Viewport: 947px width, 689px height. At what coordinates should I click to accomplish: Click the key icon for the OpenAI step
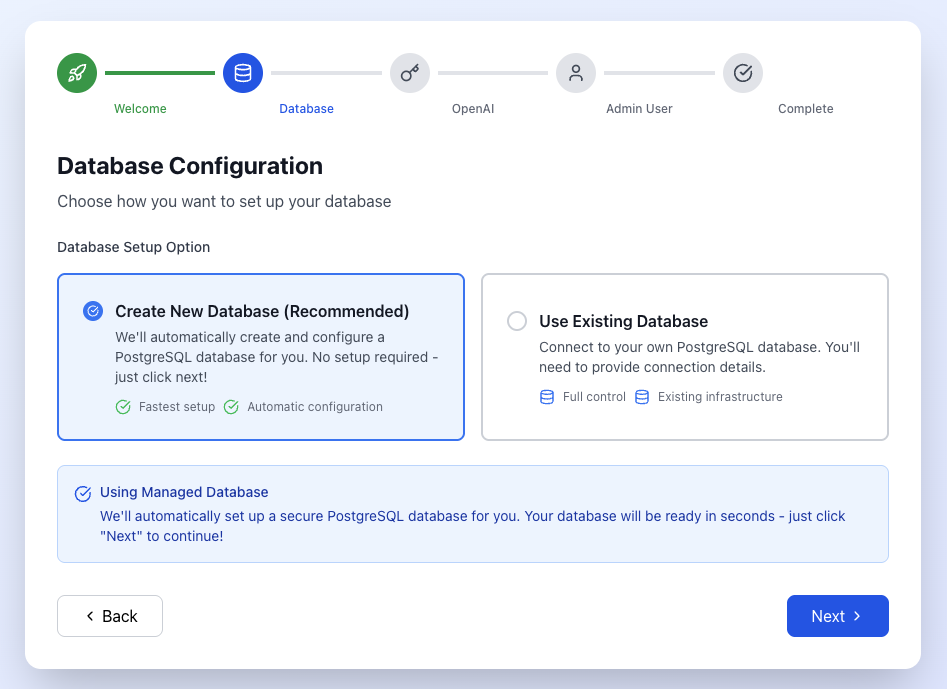(x=409, y=72)
